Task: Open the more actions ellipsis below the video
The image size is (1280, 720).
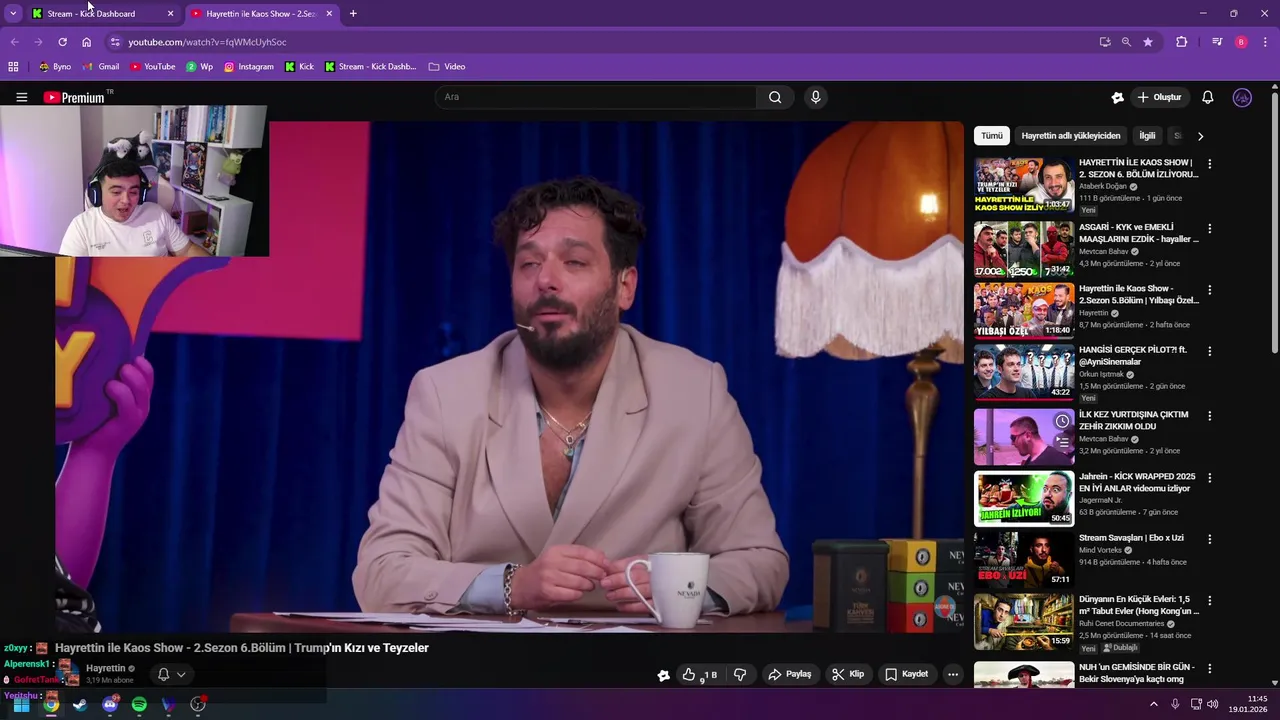Action: click(953, 675)
